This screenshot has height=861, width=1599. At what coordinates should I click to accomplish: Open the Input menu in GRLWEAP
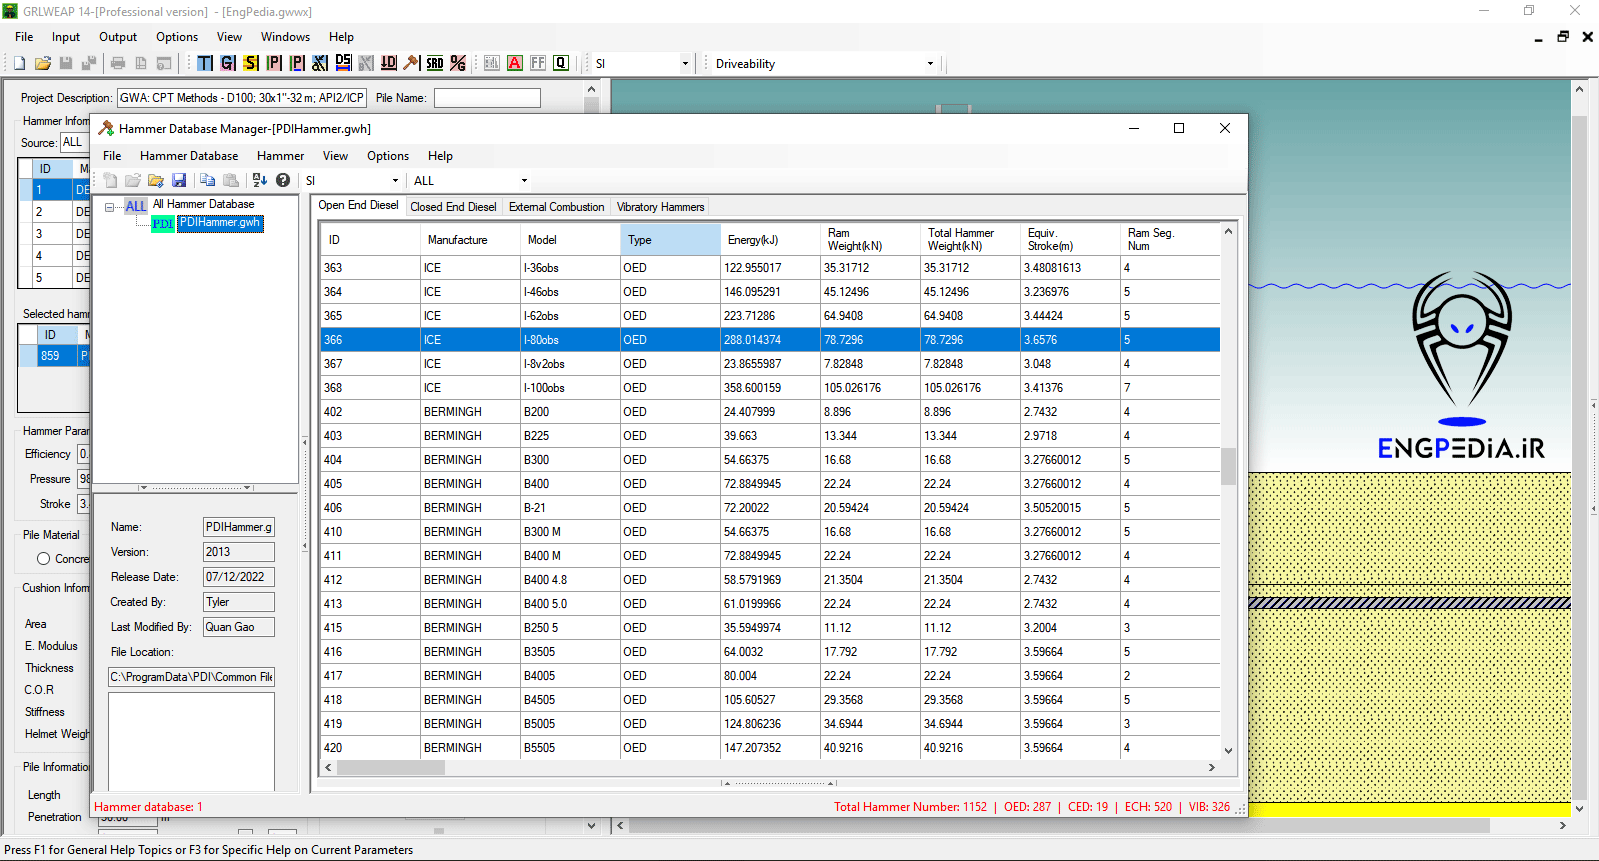(x=66, y=37)
